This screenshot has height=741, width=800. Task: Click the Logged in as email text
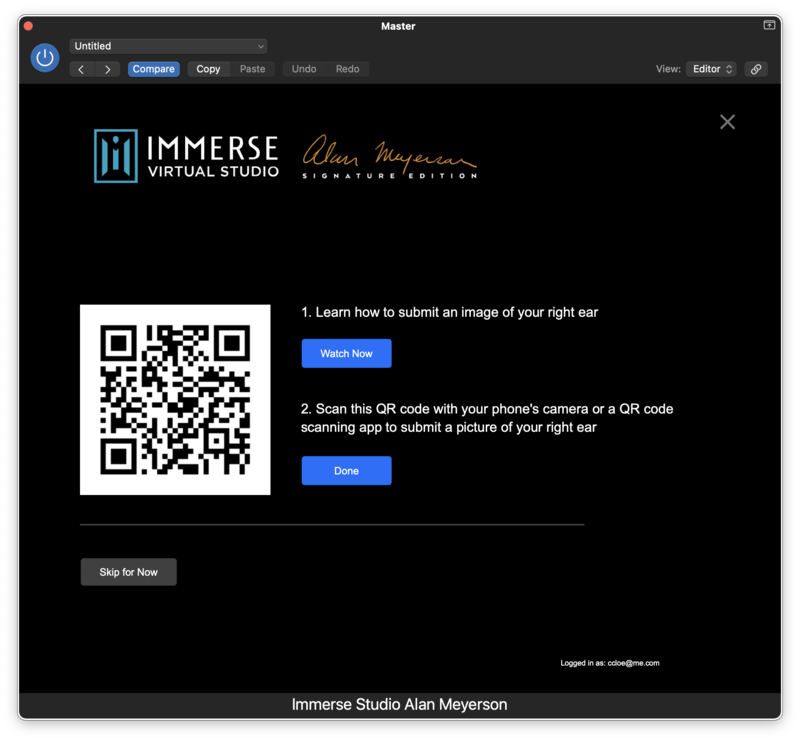point(610,663)
